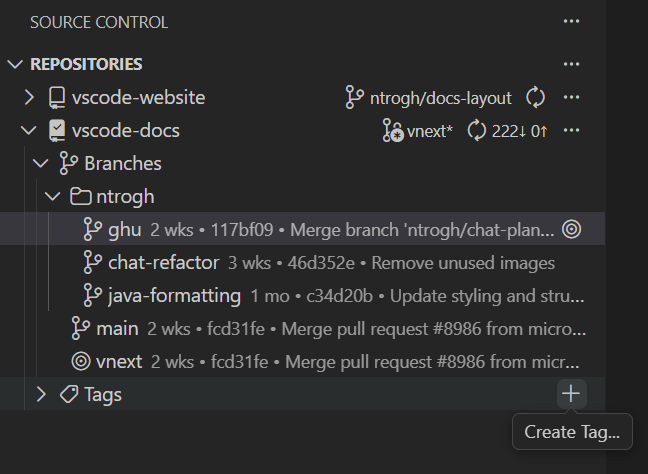Collapse the Repositories section
Image resolution: width=648 pixels, height=474 pixels.
click(15, 64)
